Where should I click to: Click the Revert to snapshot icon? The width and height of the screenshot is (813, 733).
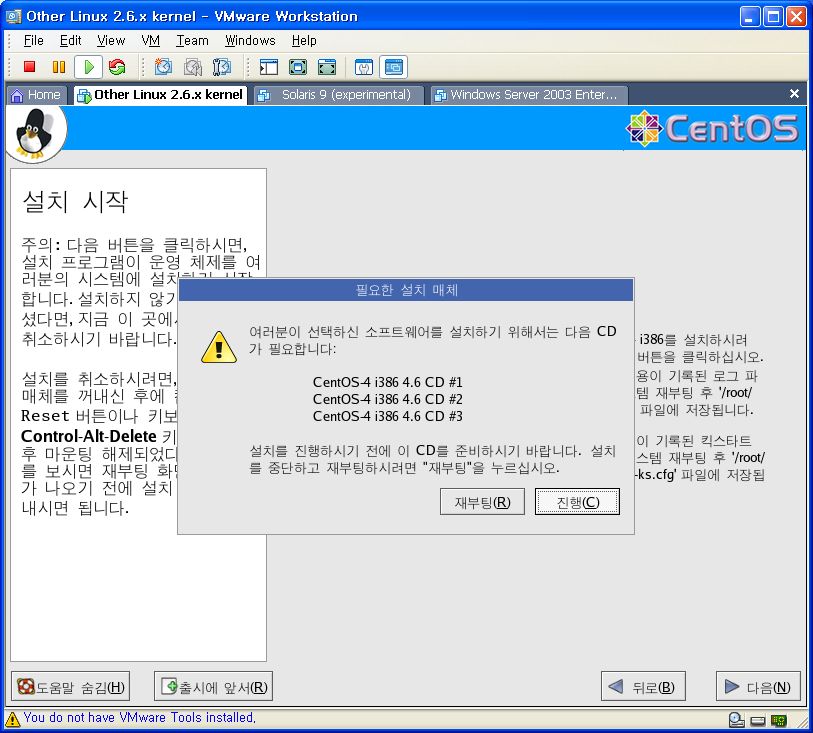[192, 67]
